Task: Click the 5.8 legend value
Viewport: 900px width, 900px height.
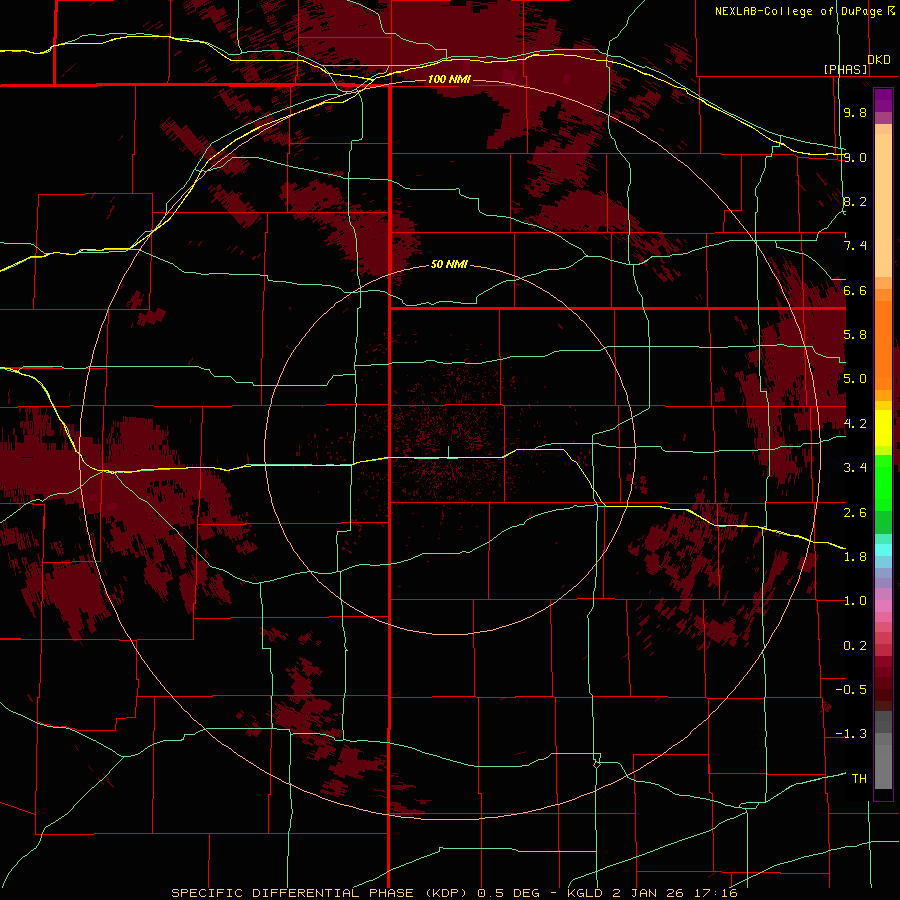Action: 855,335
